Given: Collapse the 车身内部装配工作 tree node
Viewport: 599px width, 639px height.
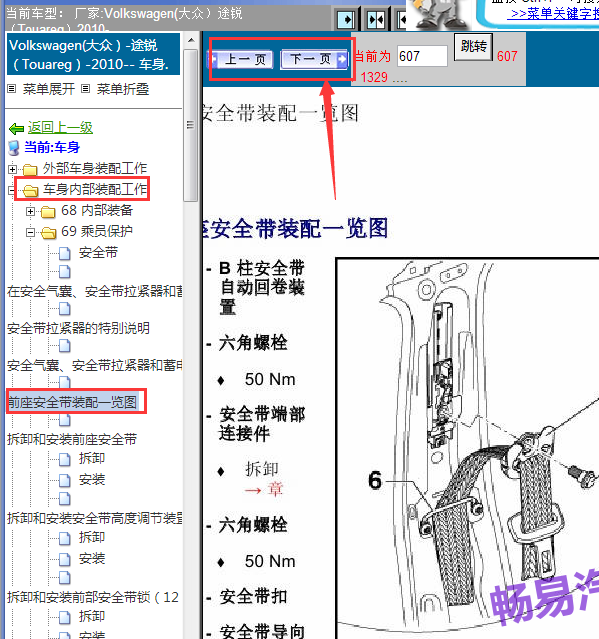Looking at the screenshot, I should [12, 190].
